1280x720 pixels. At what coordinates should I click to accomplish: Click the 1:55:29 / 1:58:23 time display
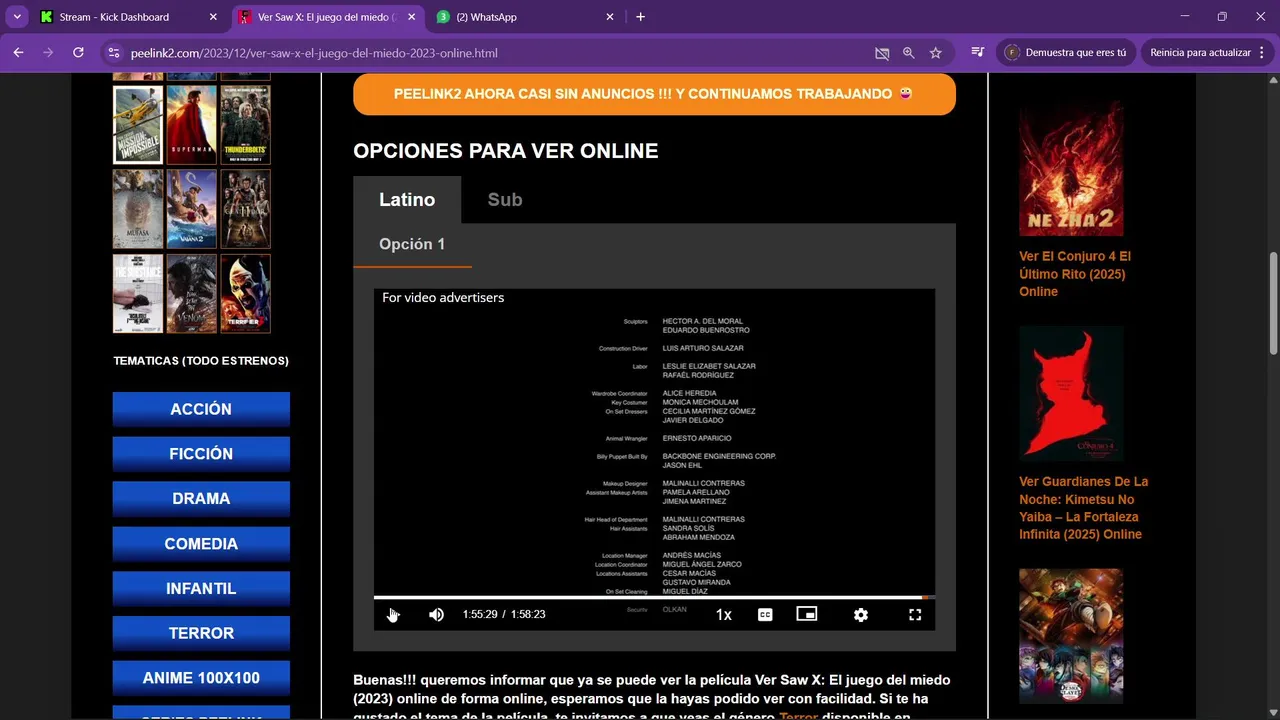coord(504,615)
